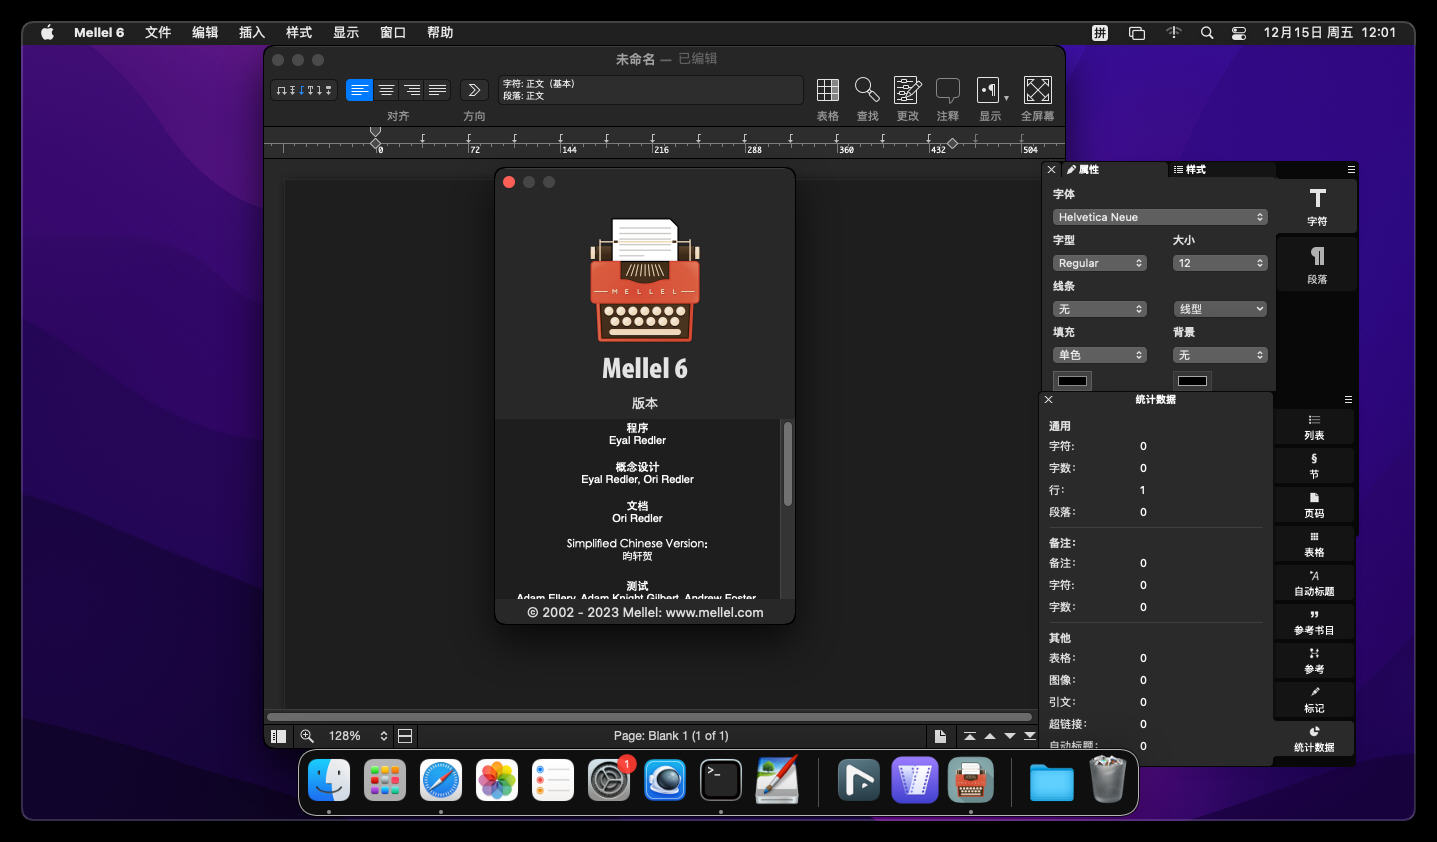The height and width of the screenshot is (842, 1437).
Task: Open the 填充 fill dropdown set to 单色
Action: coord(1100,355)
